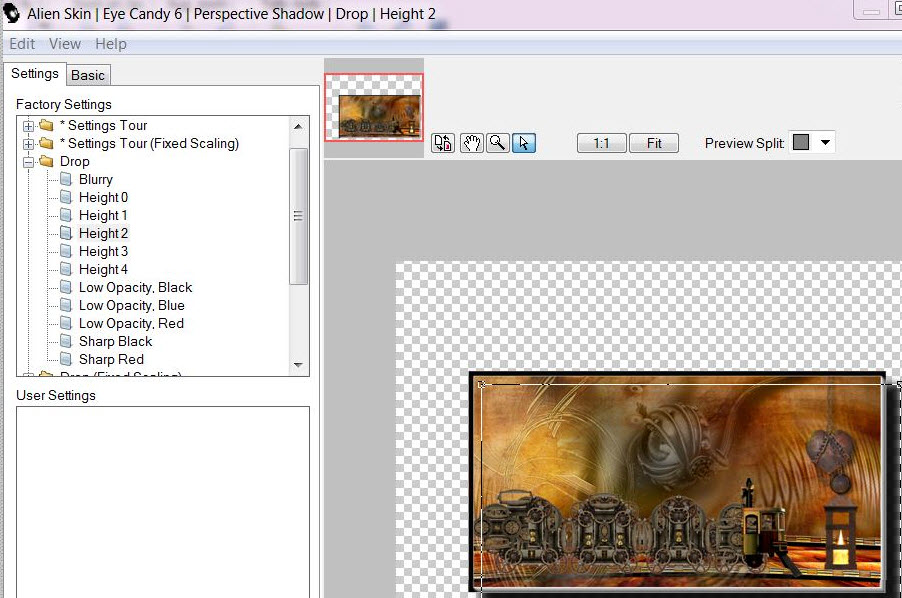The height and width of the screenshot is (598, 902).
Task: Expand the Settings Tour (Fixed Scaling) folder
Action: (x=28, y=144)
